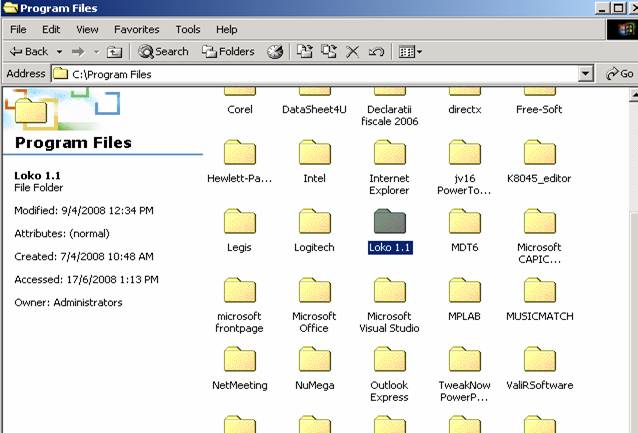
Task: Select the Outlook Express folder icon
Action: (x=390, y=359)
